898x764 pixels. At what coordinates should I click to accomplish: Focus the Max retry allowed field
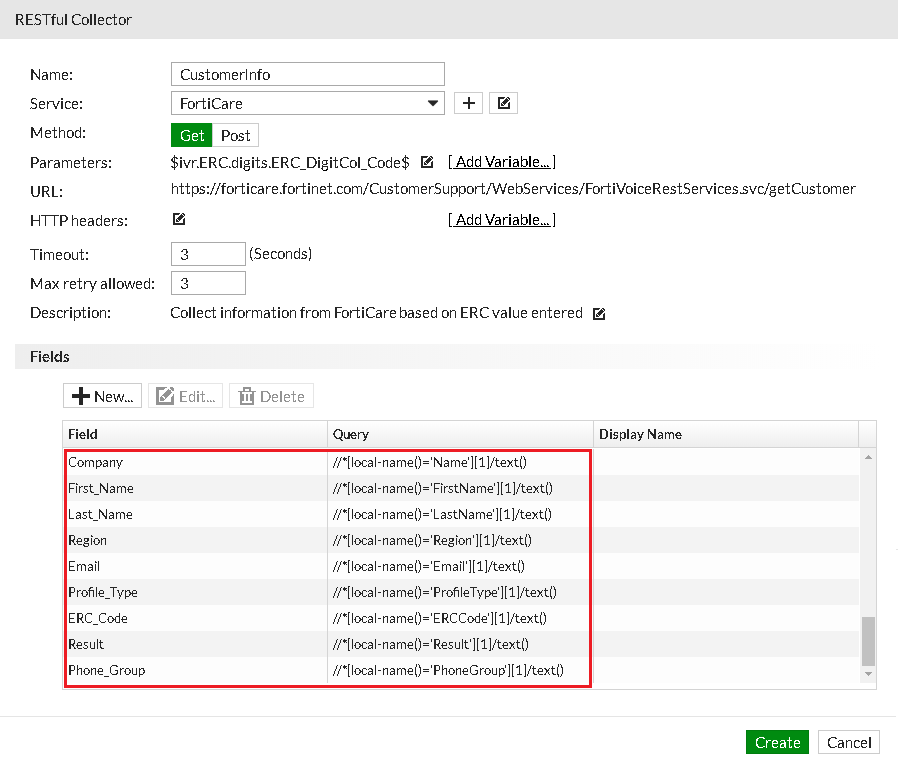pyautogui.click(x=208, y=283)
